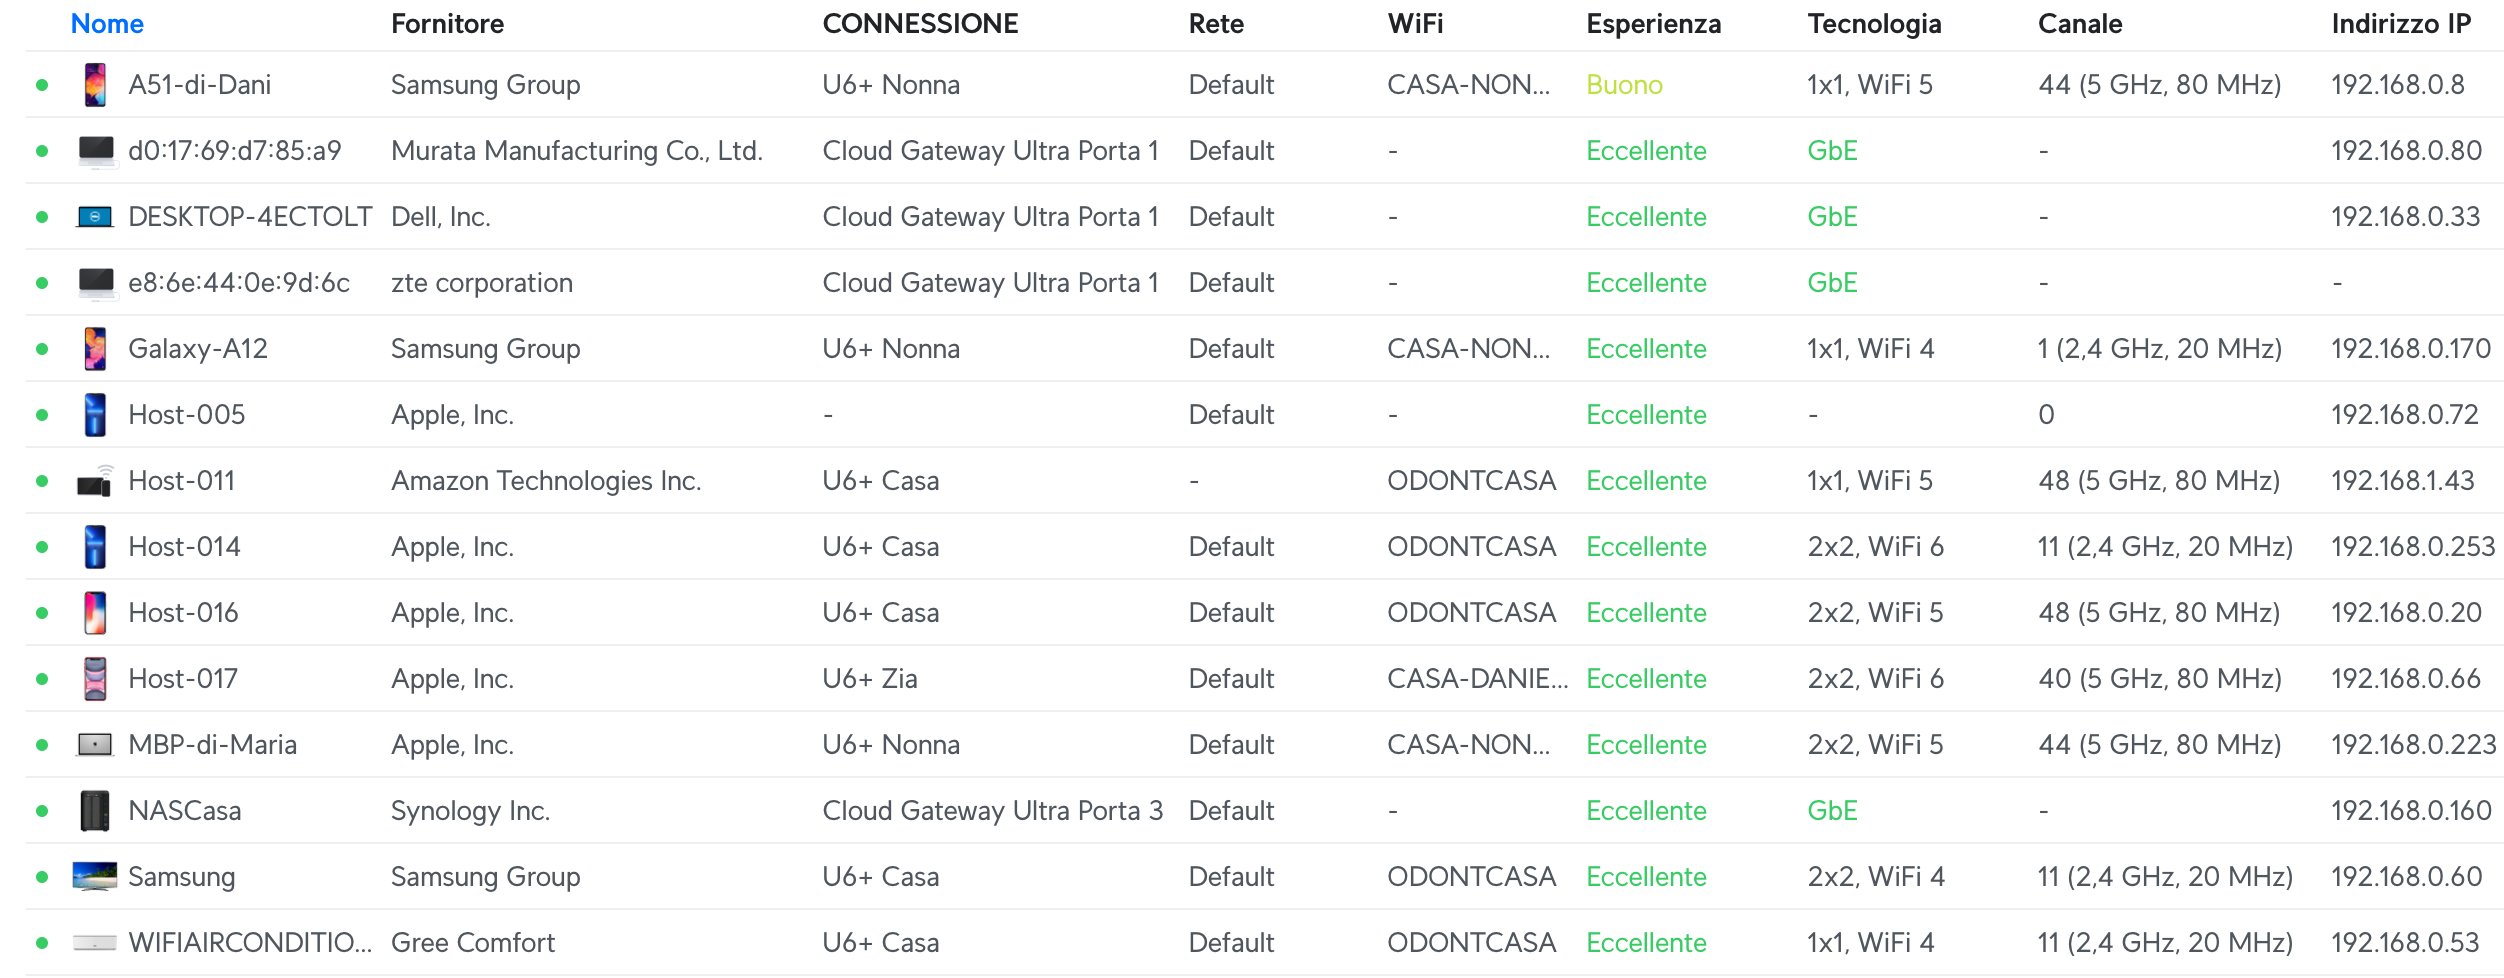The width and height of the screenshot is (2504, 978).
Task: Open the d0:17:69:d7:85:a9 client entry
Action: point(235,151)
